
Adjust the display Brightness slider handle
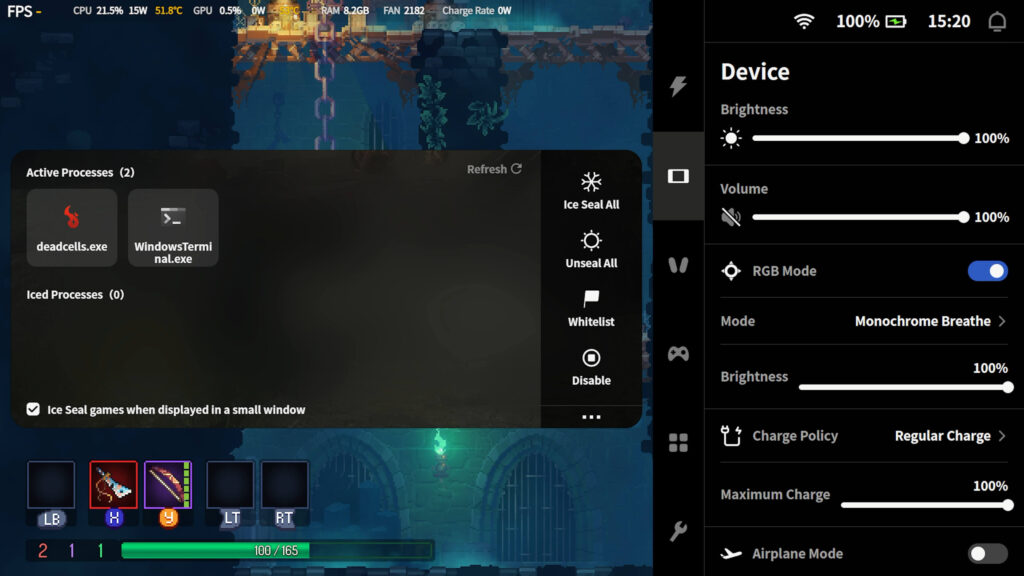pos(963,138)
